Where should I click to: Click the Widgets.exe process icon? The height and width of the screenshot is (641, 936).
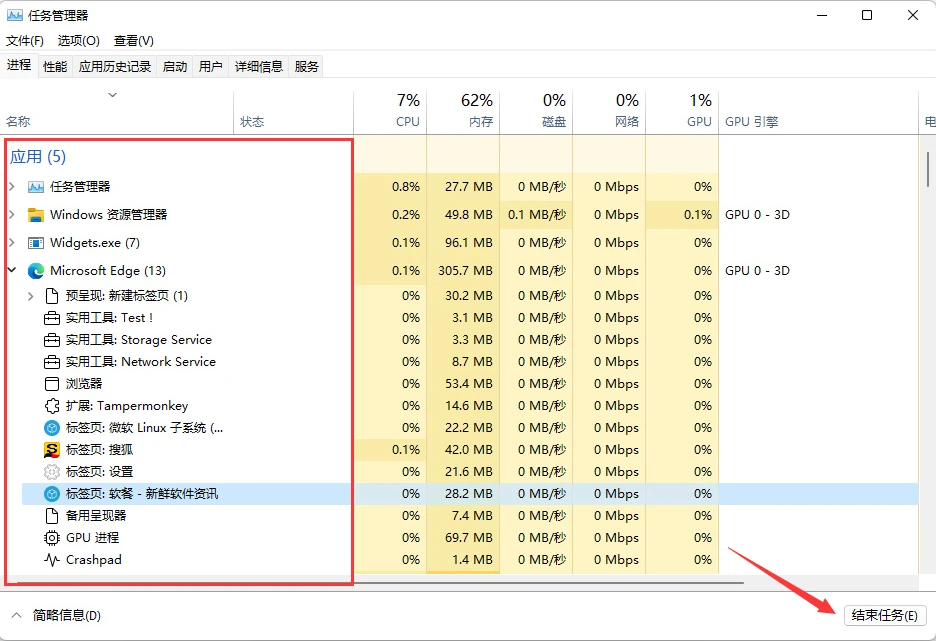point(36,243)
